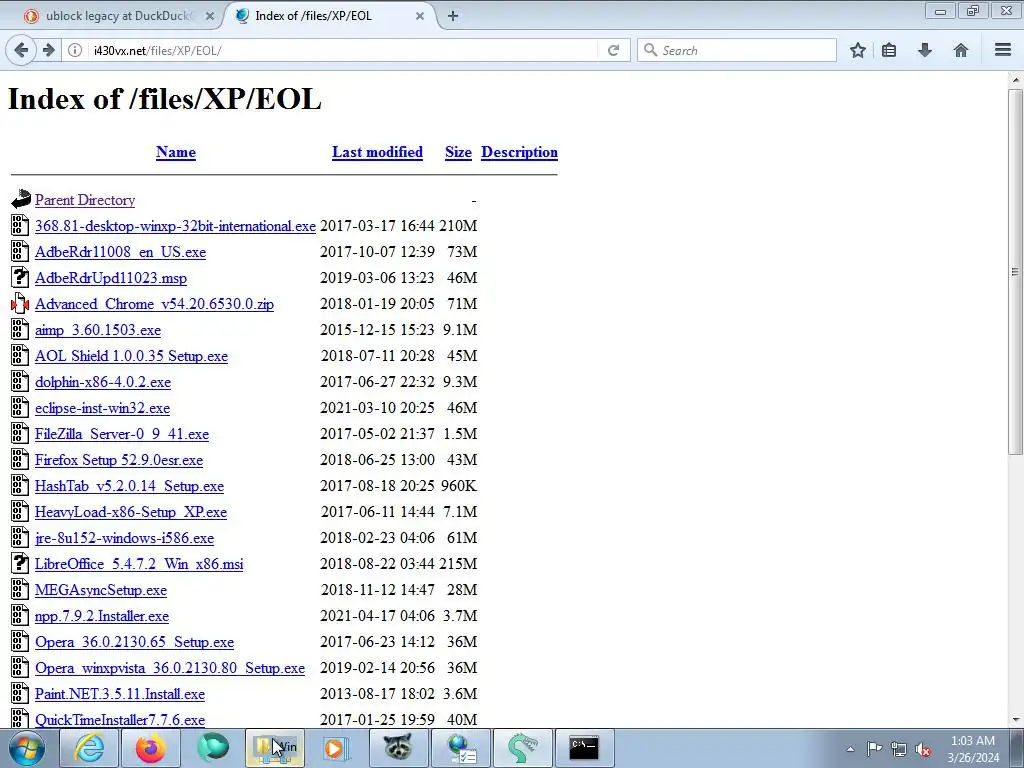
Task: Go forward using the browser forward arrow
Action: [48, 50]
